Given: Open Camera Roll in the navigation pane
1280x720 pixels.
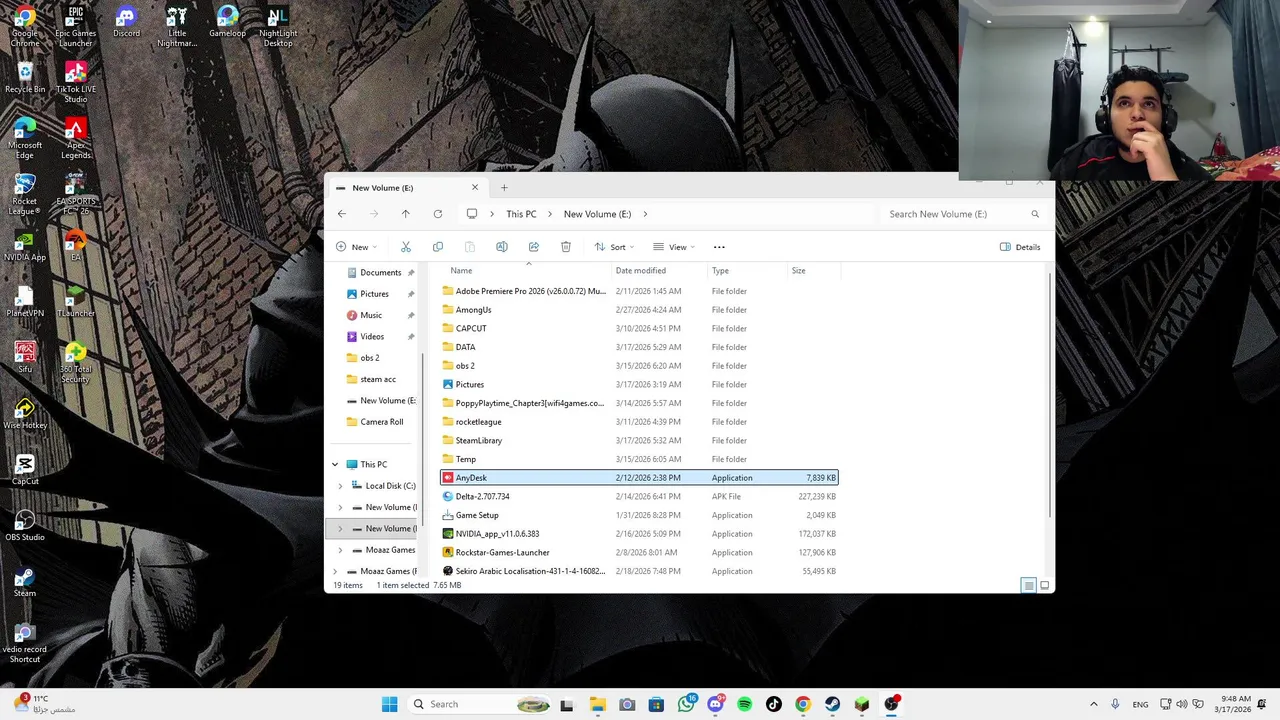Looking at the screenshot, I should click(381, 422).
